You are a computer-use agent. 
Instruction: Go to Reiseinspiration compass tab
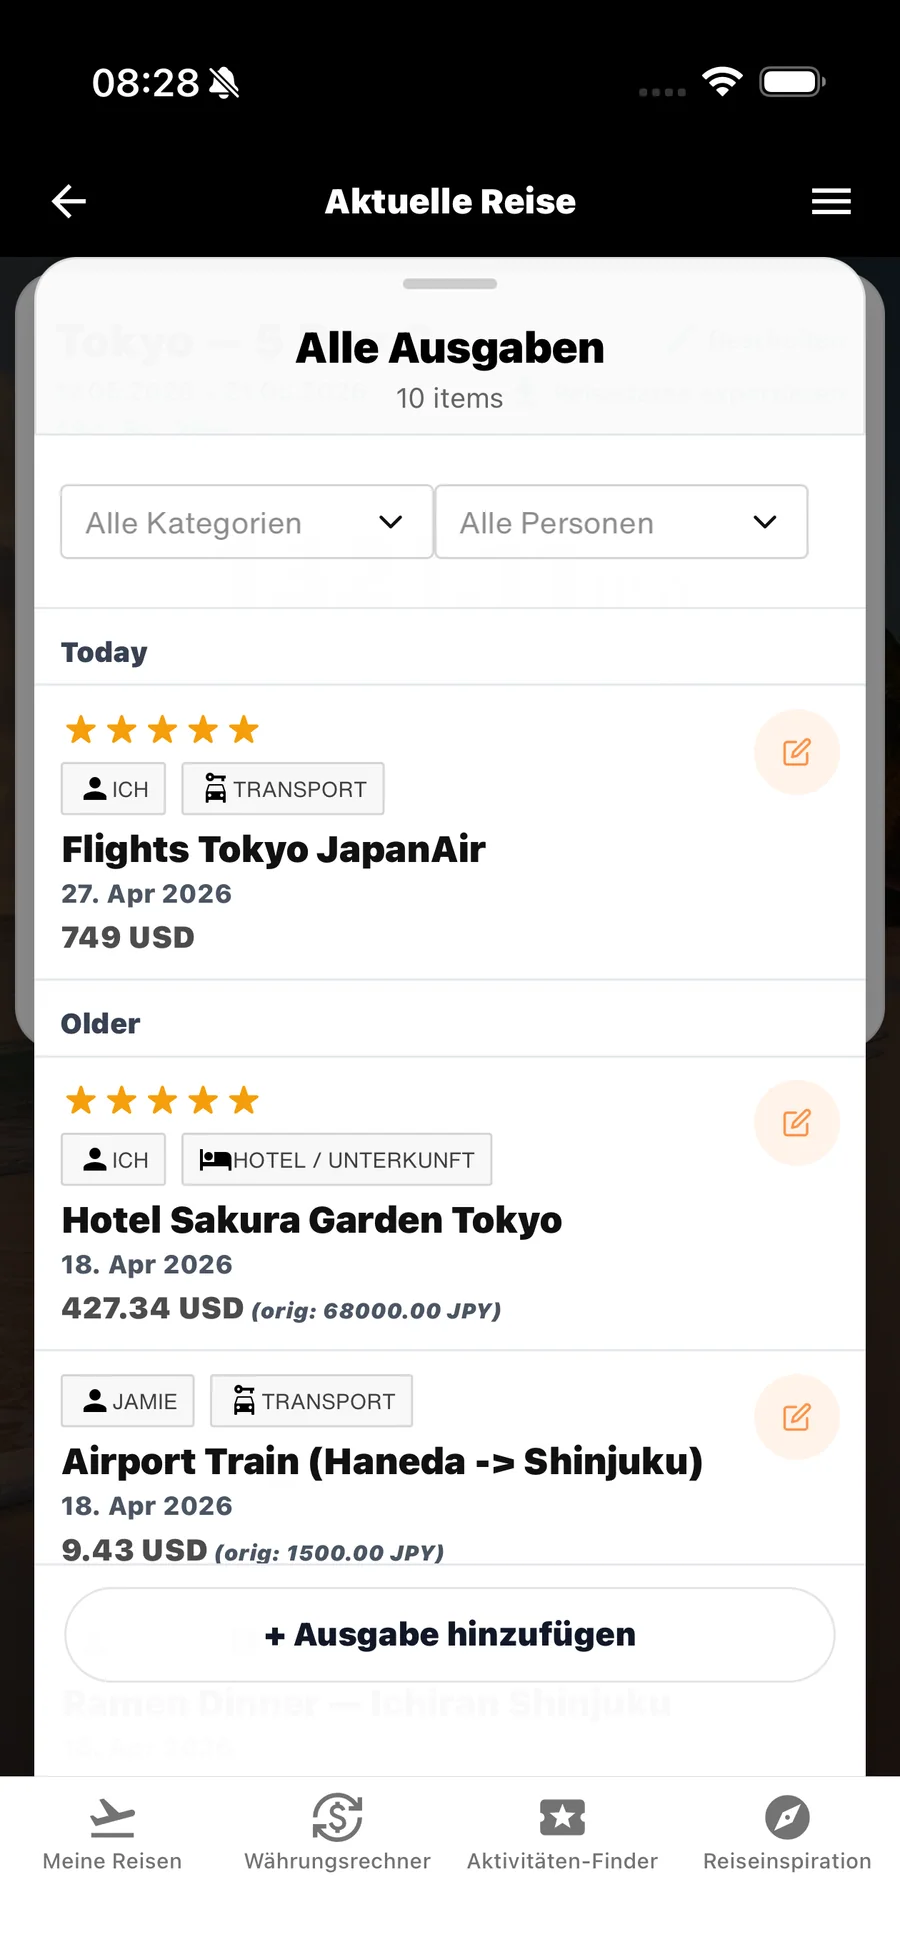tap(787, 1833)
